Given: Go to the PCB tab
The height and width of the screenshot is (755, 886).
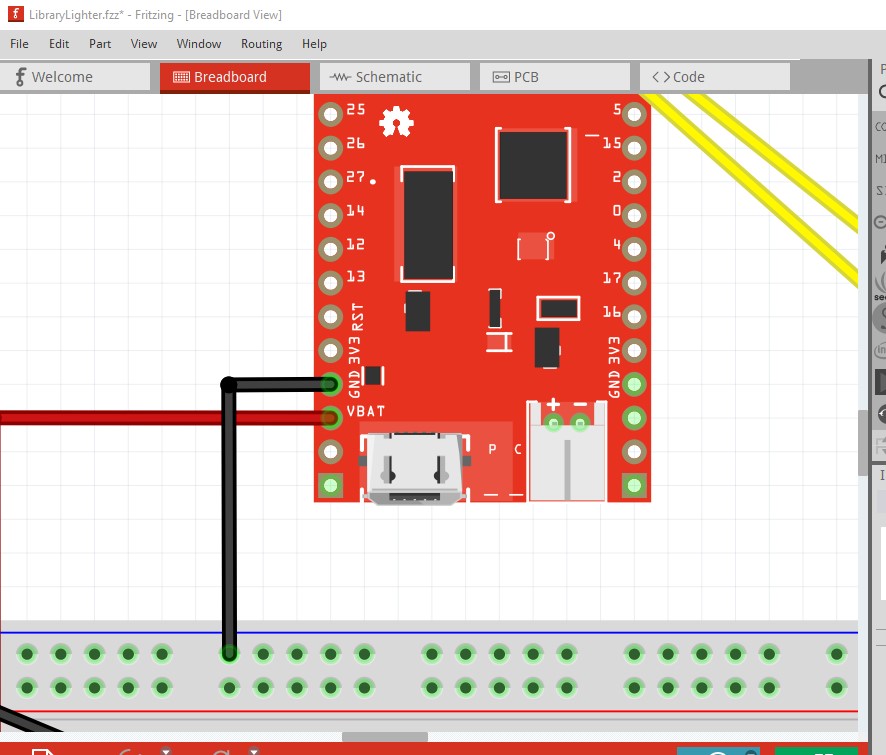Looking at the screenshot, I should (555, 77).
